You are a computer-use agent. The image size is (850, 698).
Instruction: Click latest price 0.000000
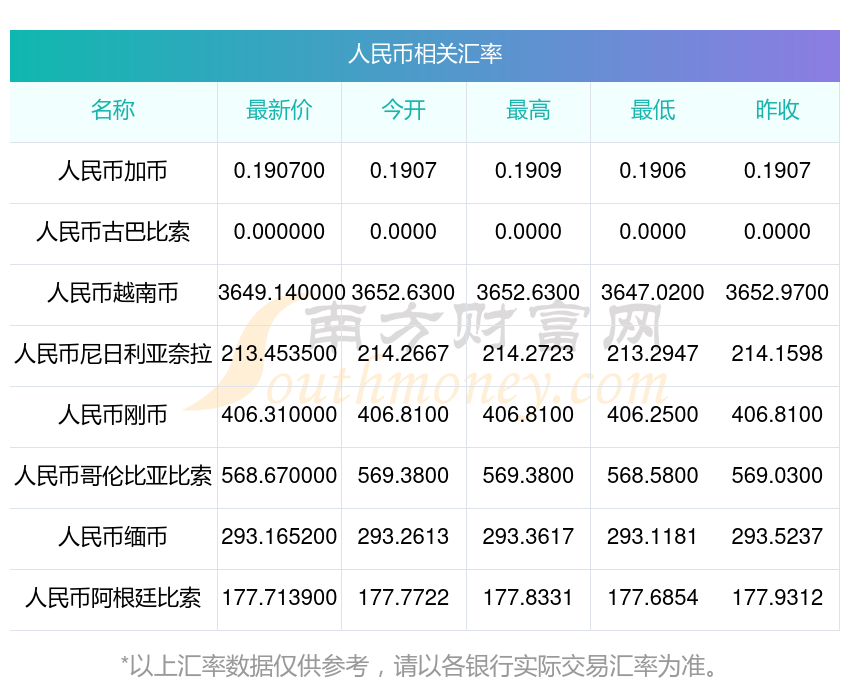pos(279,232)
